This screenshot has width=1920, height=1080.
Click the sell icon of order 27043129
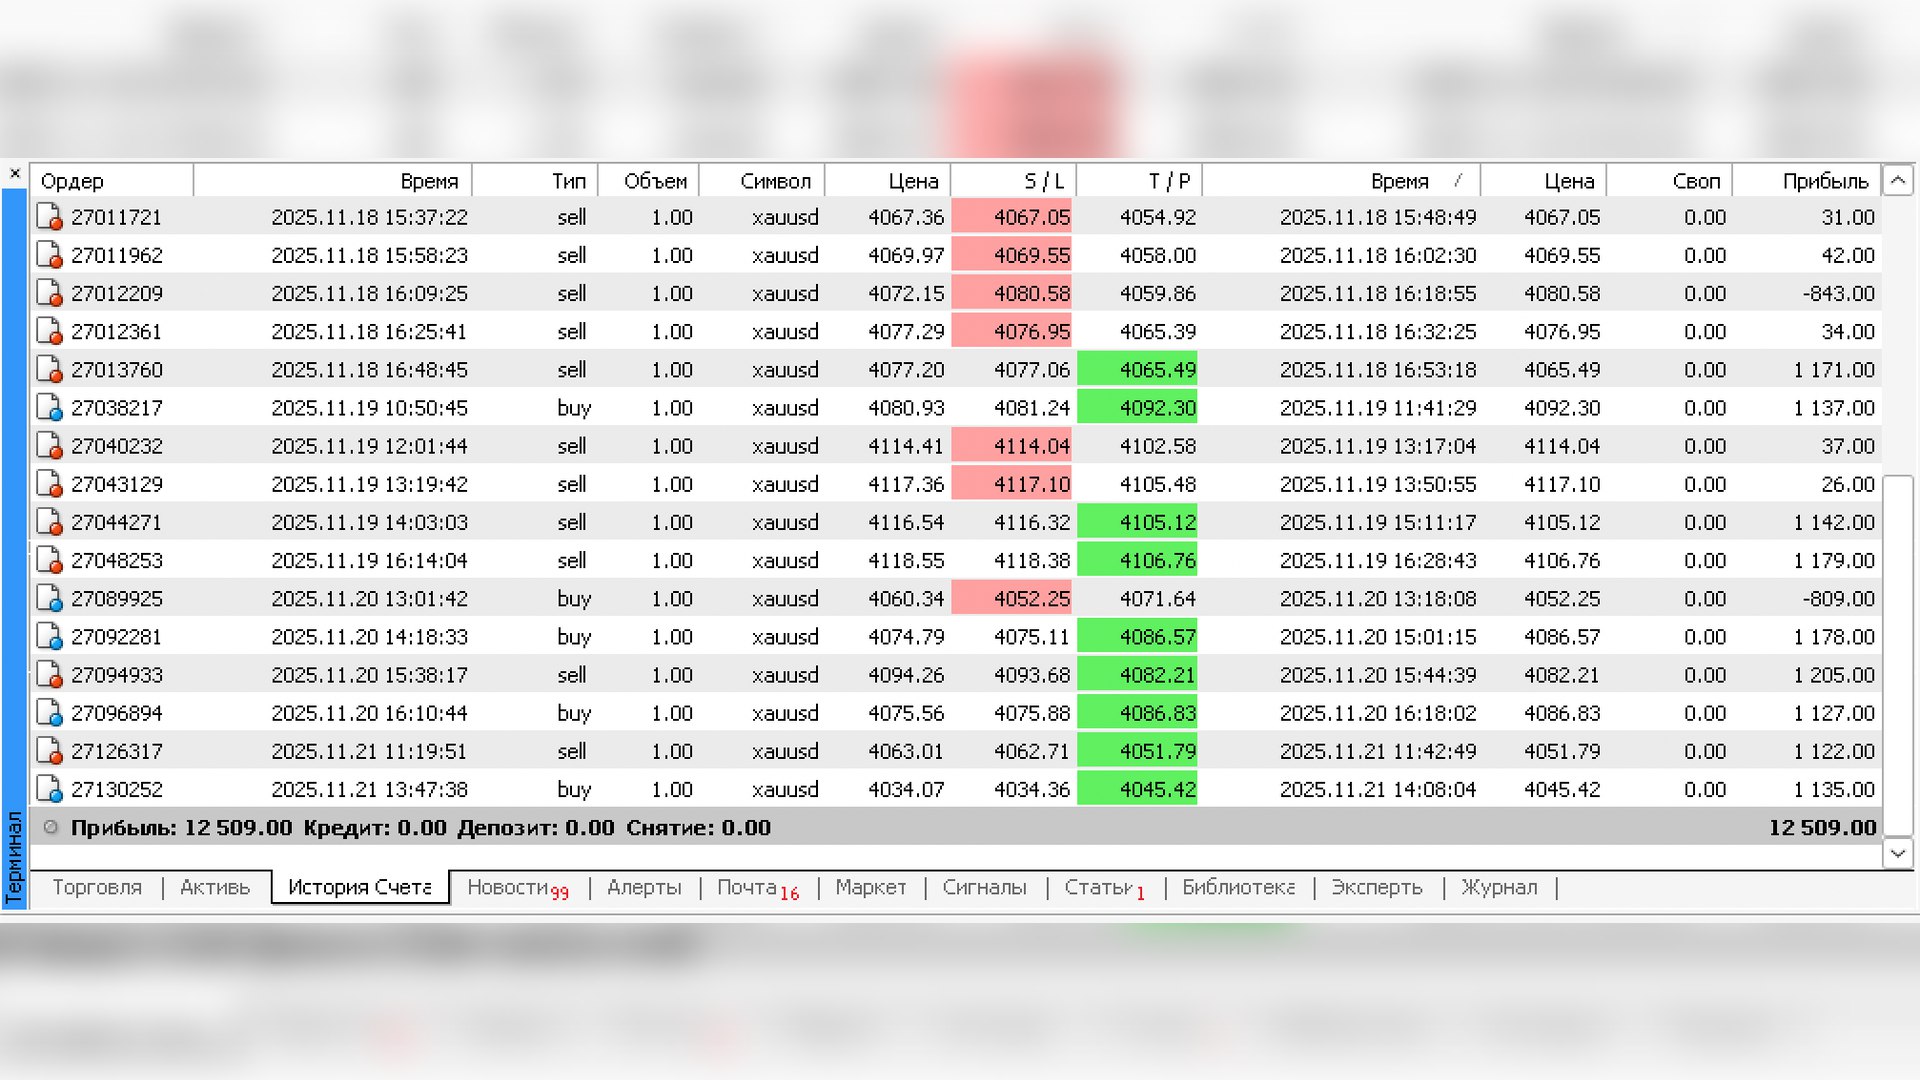coord(50,484)
